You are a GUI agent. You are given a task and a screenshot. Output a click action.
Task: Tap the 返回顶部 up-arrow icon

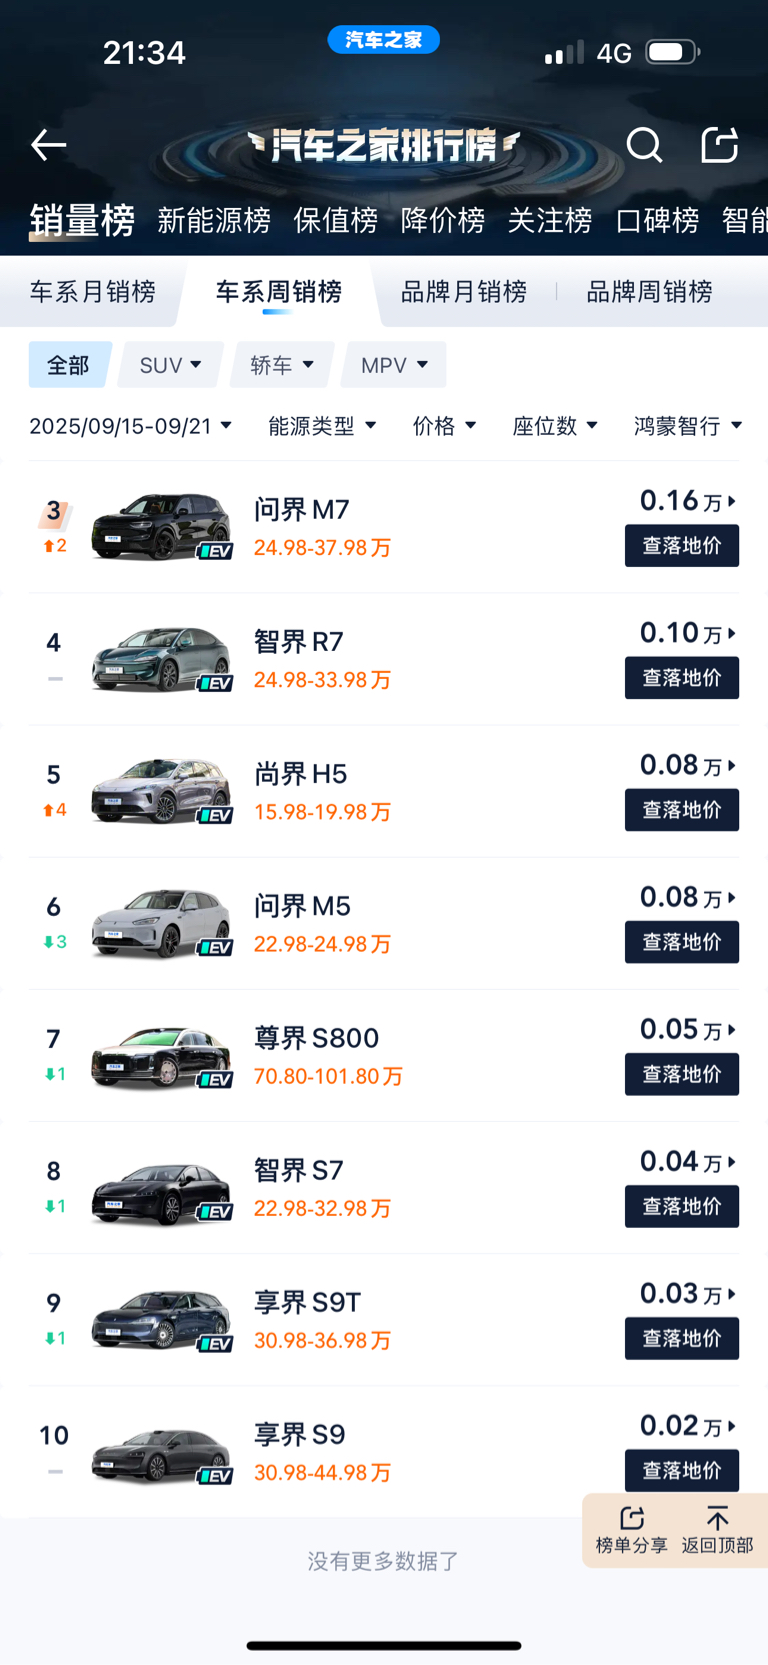pyautogui.click(x=717, y=1518)
